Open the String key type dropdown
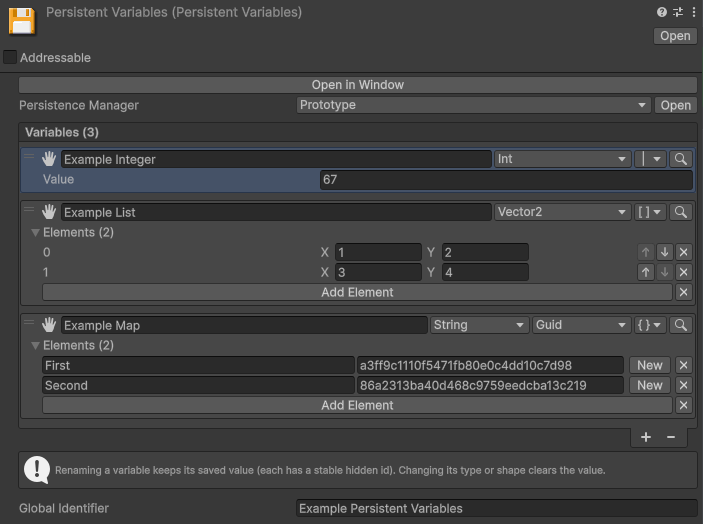This screenshot has height=524, width=703. point(479,325)
